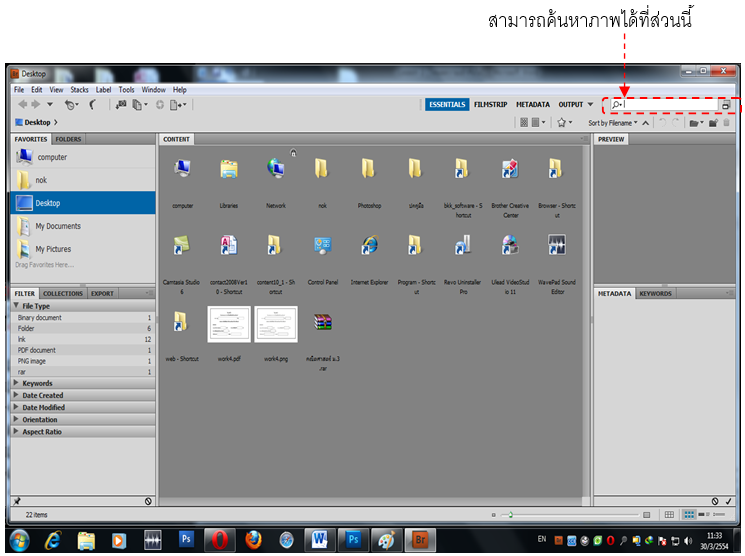Click the thumbnail size slider
745x556 pixels.
[510, 515]
